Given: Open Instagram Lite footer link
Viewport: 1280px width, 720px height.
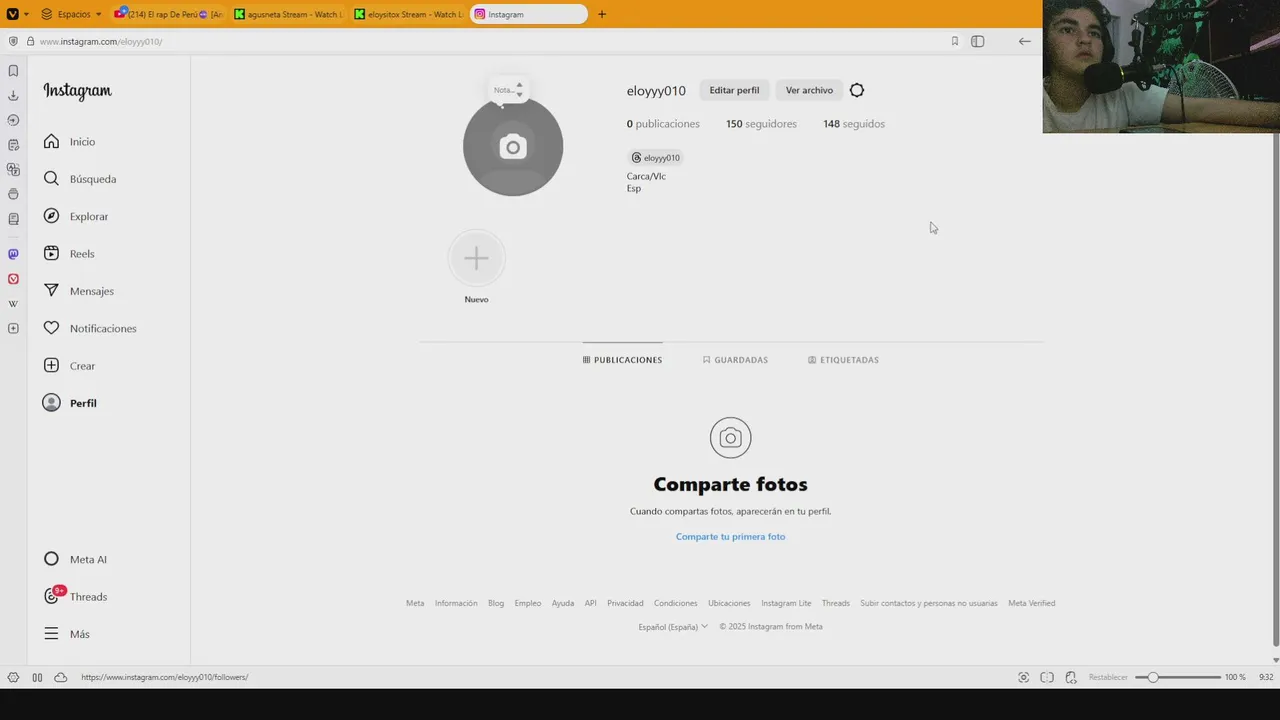Looking at the screenshot, I should tap(786, 603).
